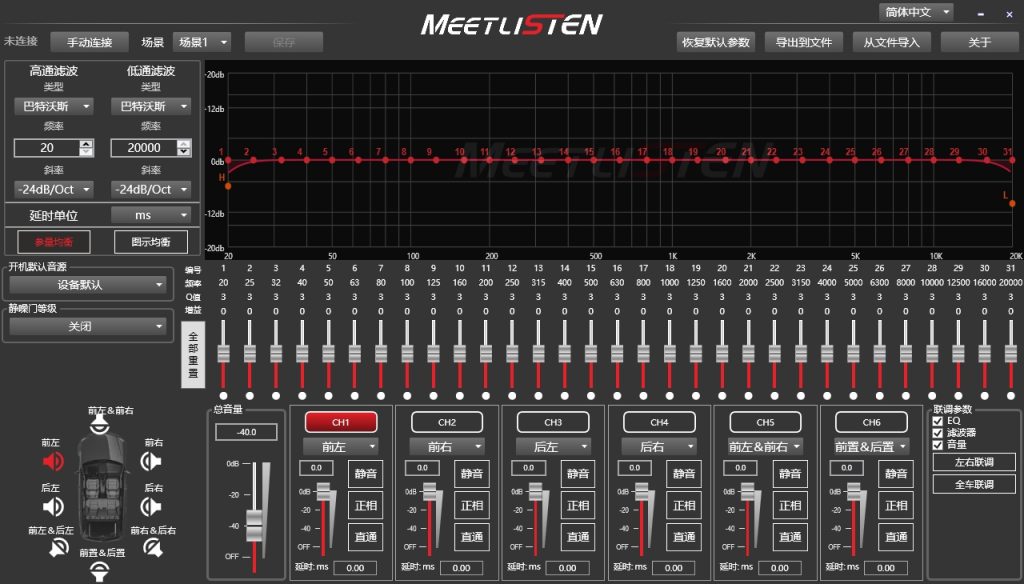Click the CH1 volume fader handle
The width and height of the screenshot is (1024, 584).
(323, 492)
